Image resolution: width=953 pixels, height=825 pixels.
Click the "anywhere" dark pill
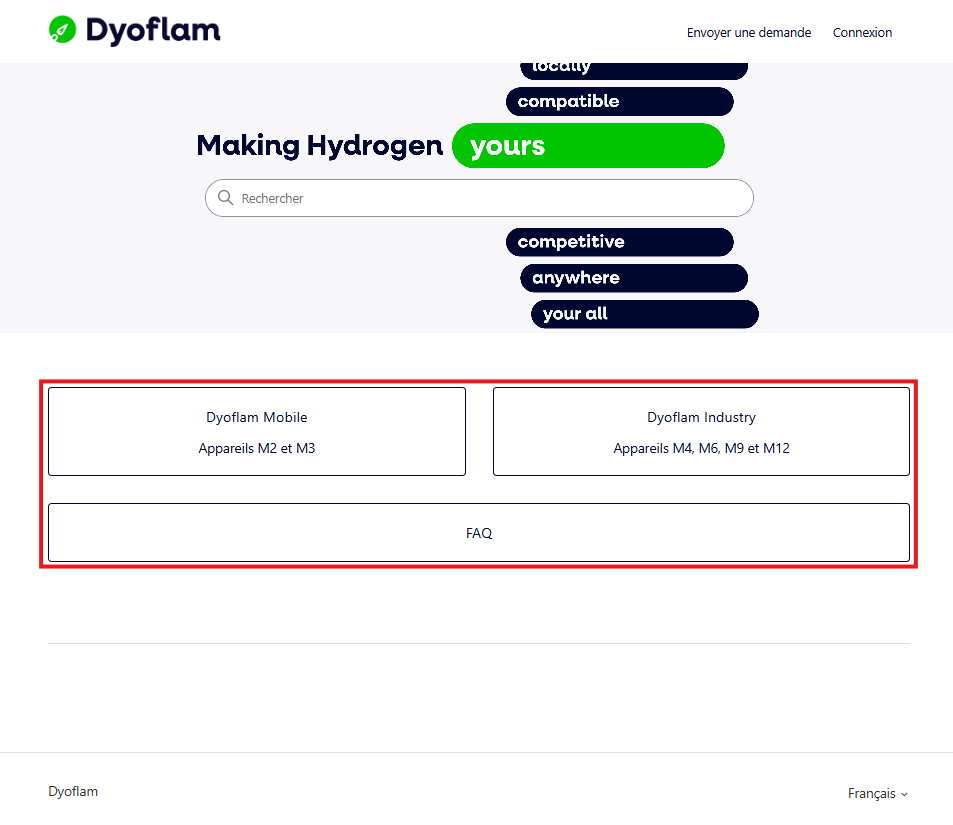(x=634, y=278)
